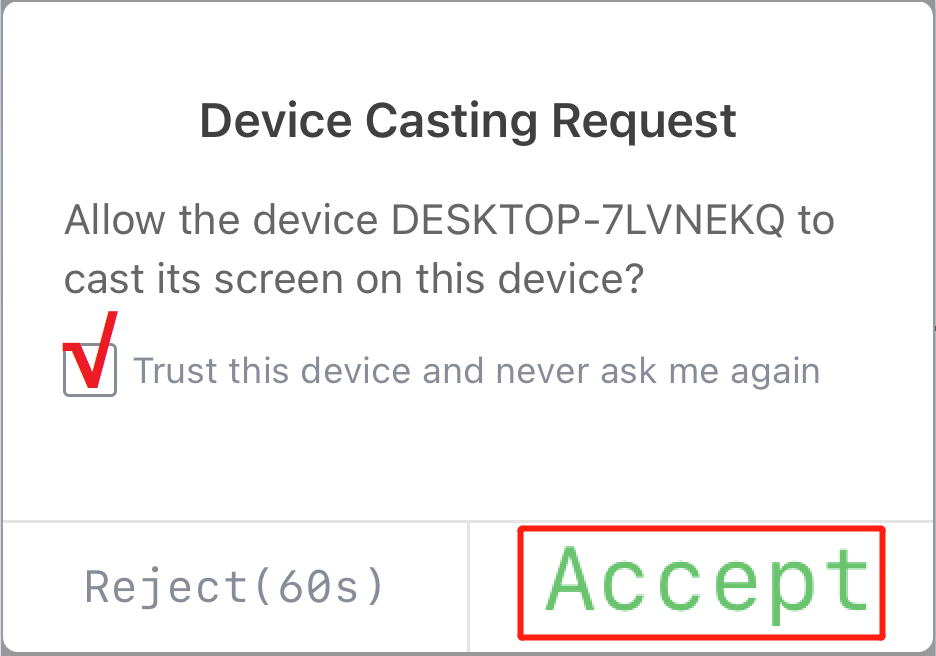Click inside the dialog's bottom button row
Screen dimensions: 936x656
point(468,584)
